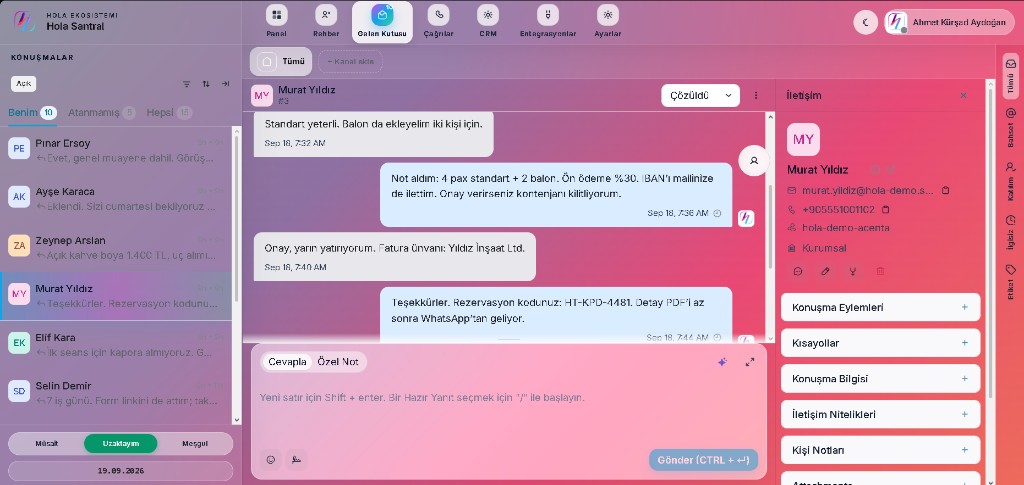The height and width of the screenshot is (485, 1024).
Task: Delete contact with the trash icon
Action: click(880, 272)
